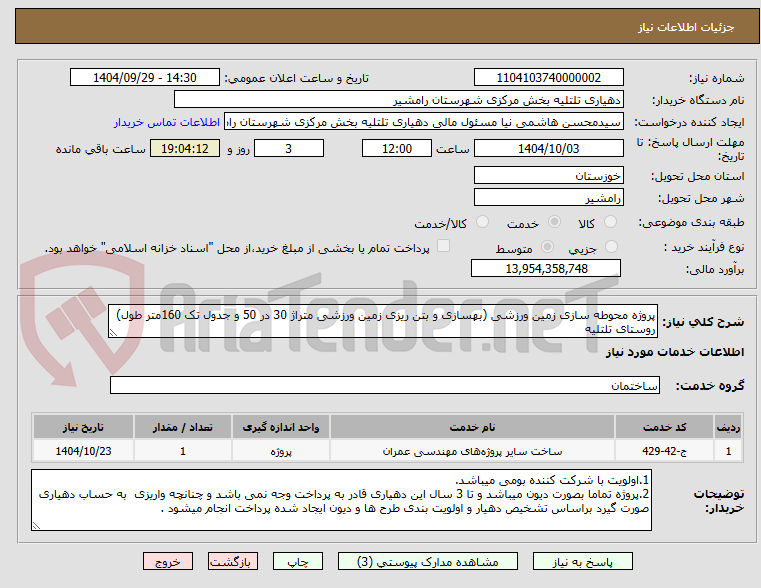The image size is (761, 588).
Task: Click the جزئیات اطلاعات نیاز header title
Action: pyautogui.click(x=685, y=27)
